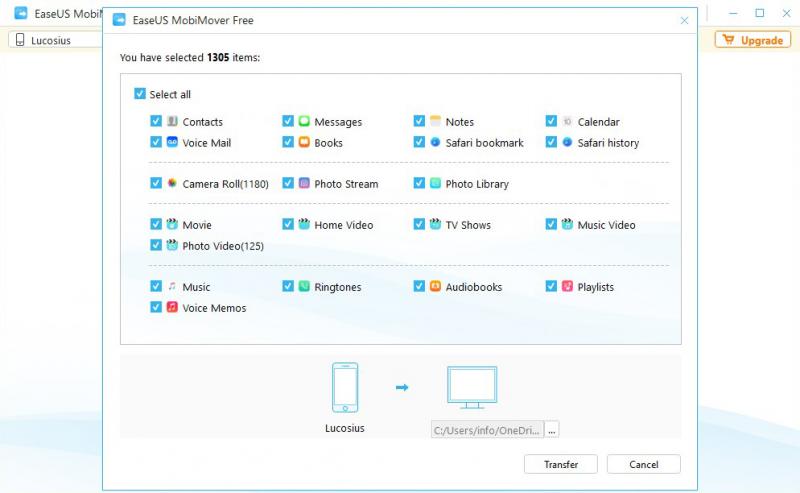The image size is (800, 493).
Task: Click the Messages speech-bubble icon
Action: pyautogui.click(x=304, y=121)
